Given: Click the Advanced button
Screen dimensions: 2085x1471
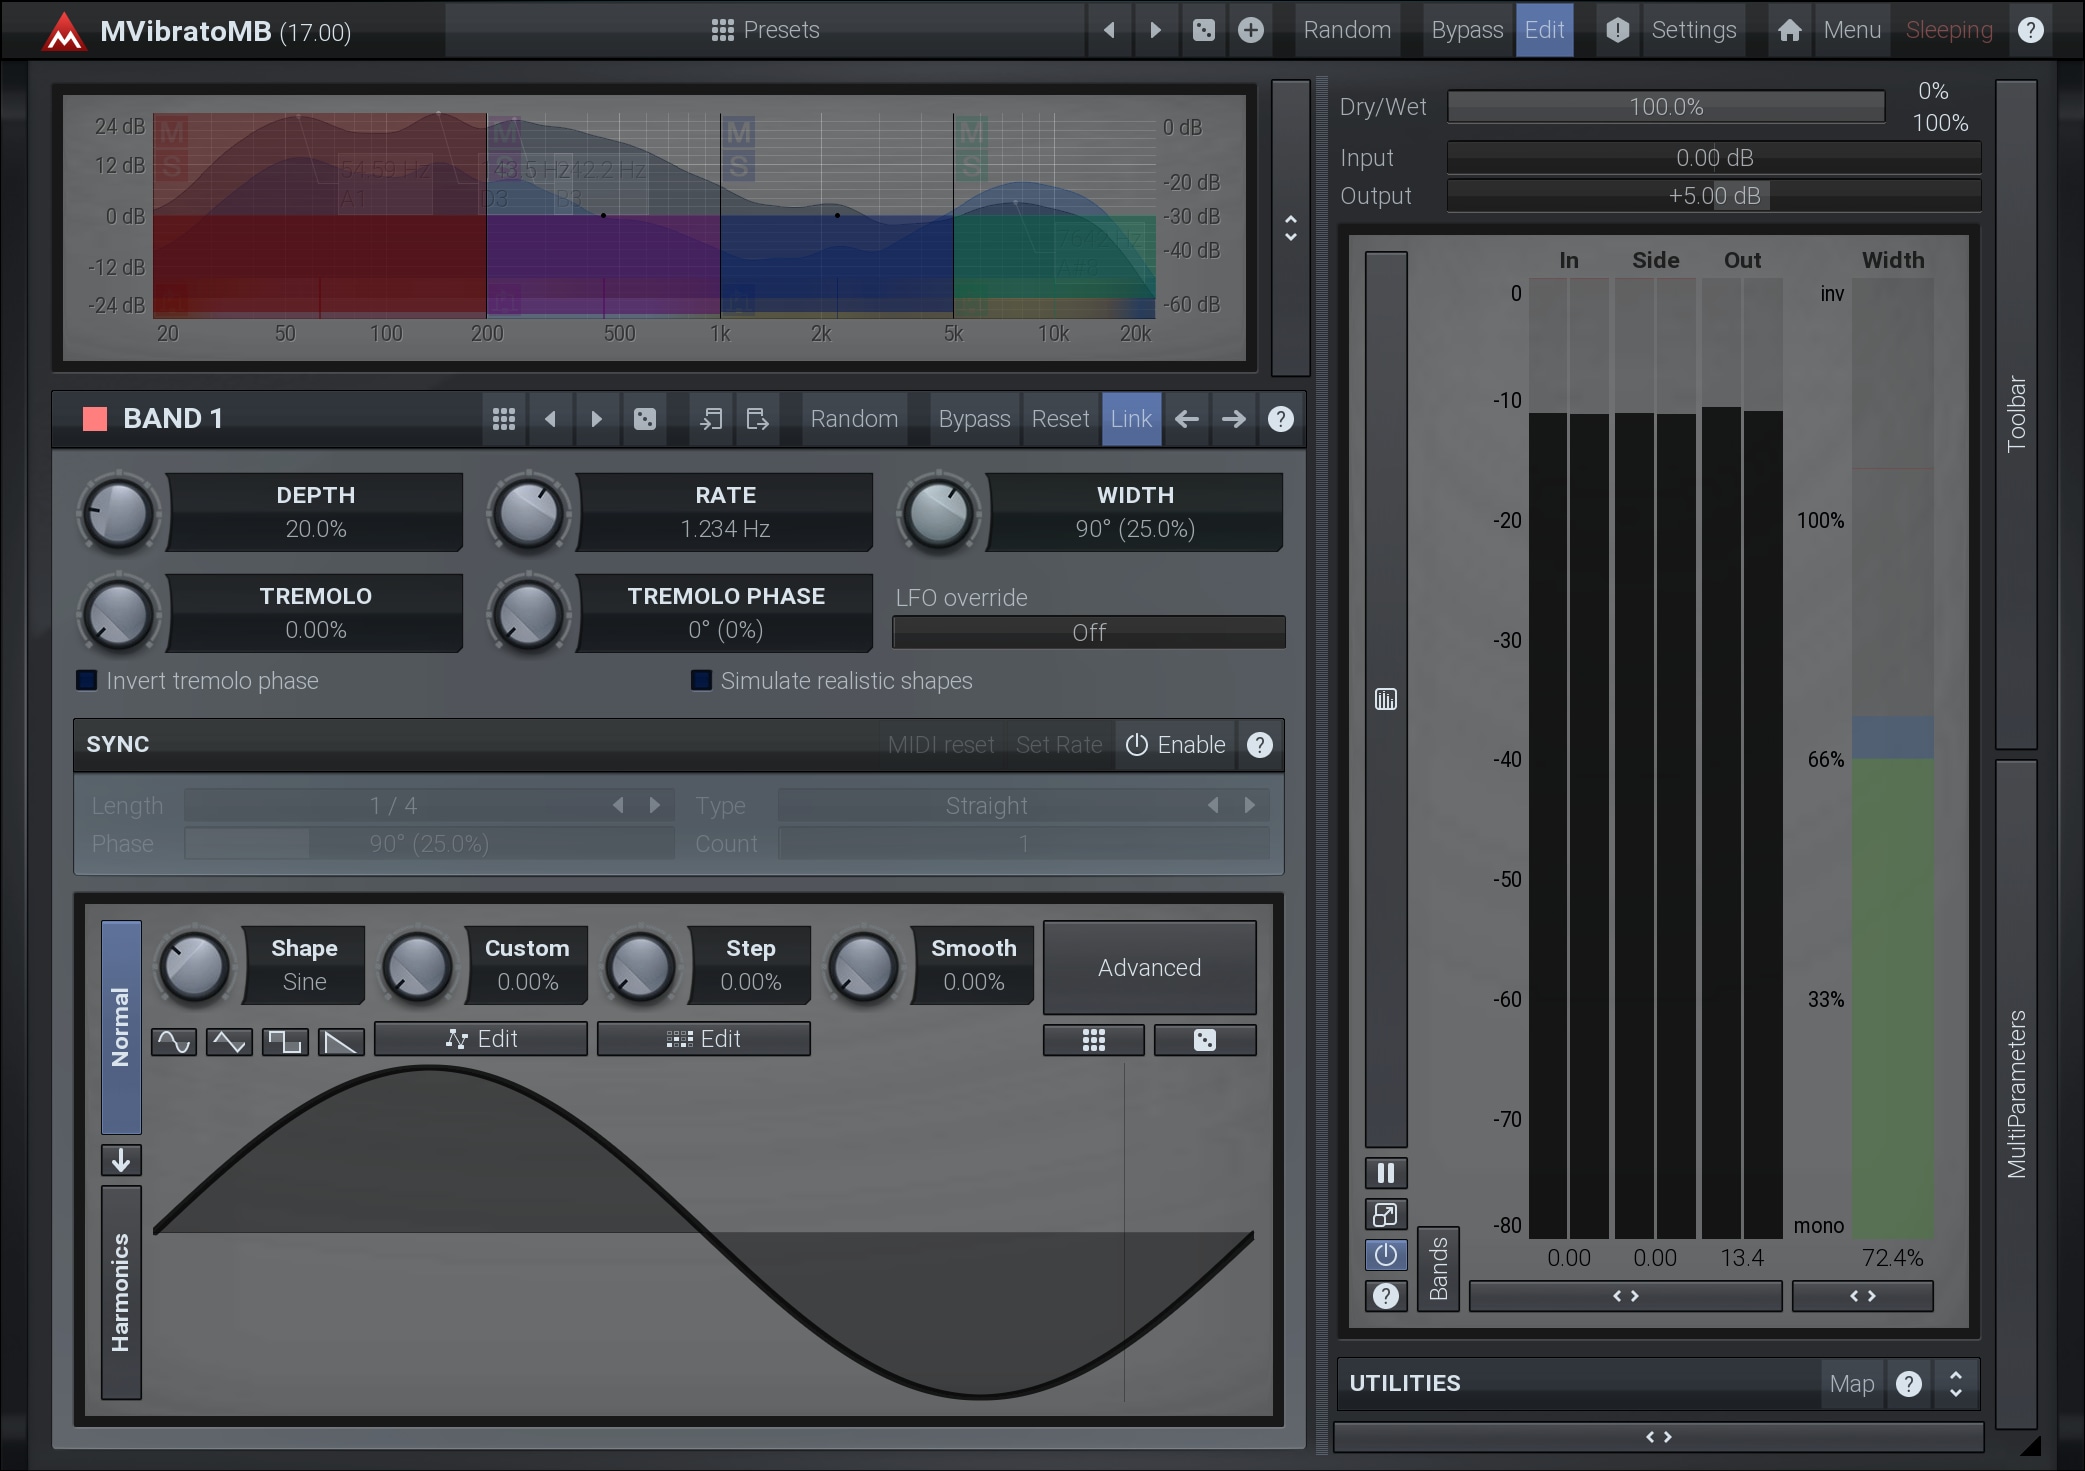Looking at the screenshot, I should [x=1149, y=968].
